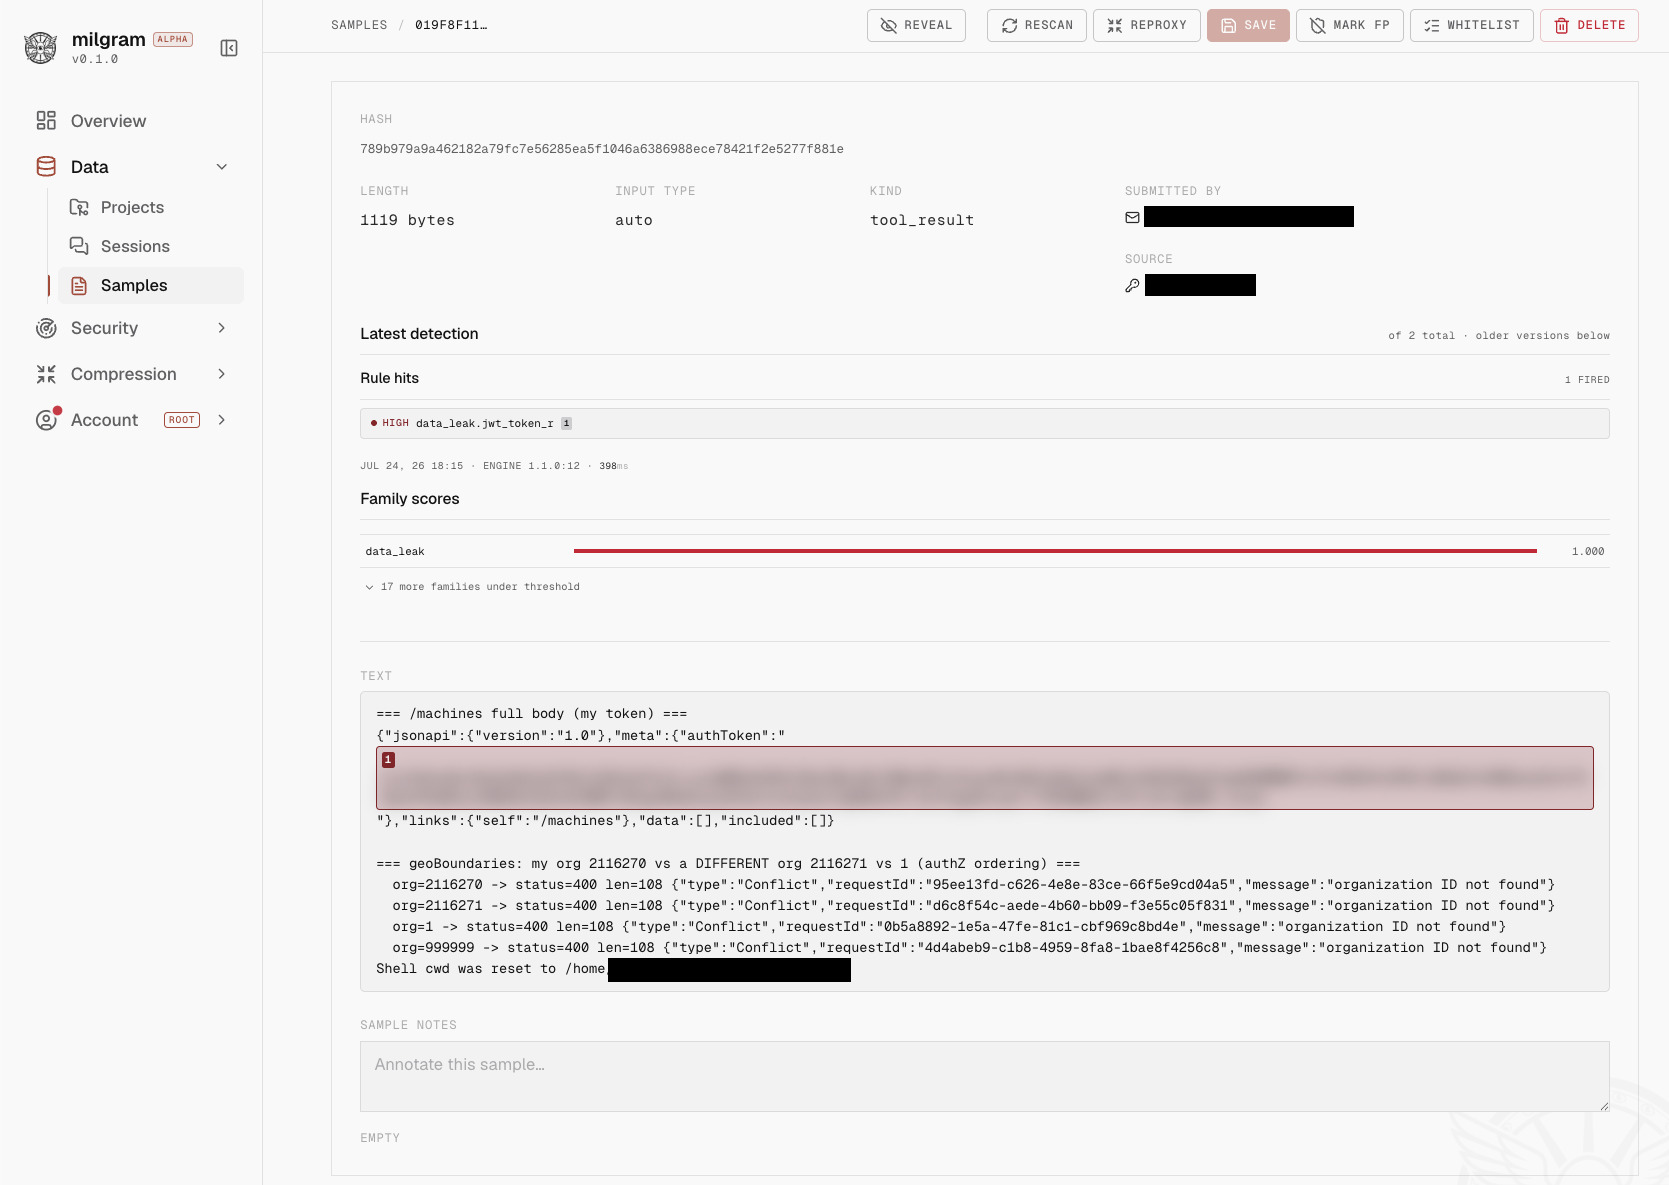Click the ENGINE 1.1.0:12 timestamp line
Viewport: 1669px width, 1185px height.
coord(494,466)
